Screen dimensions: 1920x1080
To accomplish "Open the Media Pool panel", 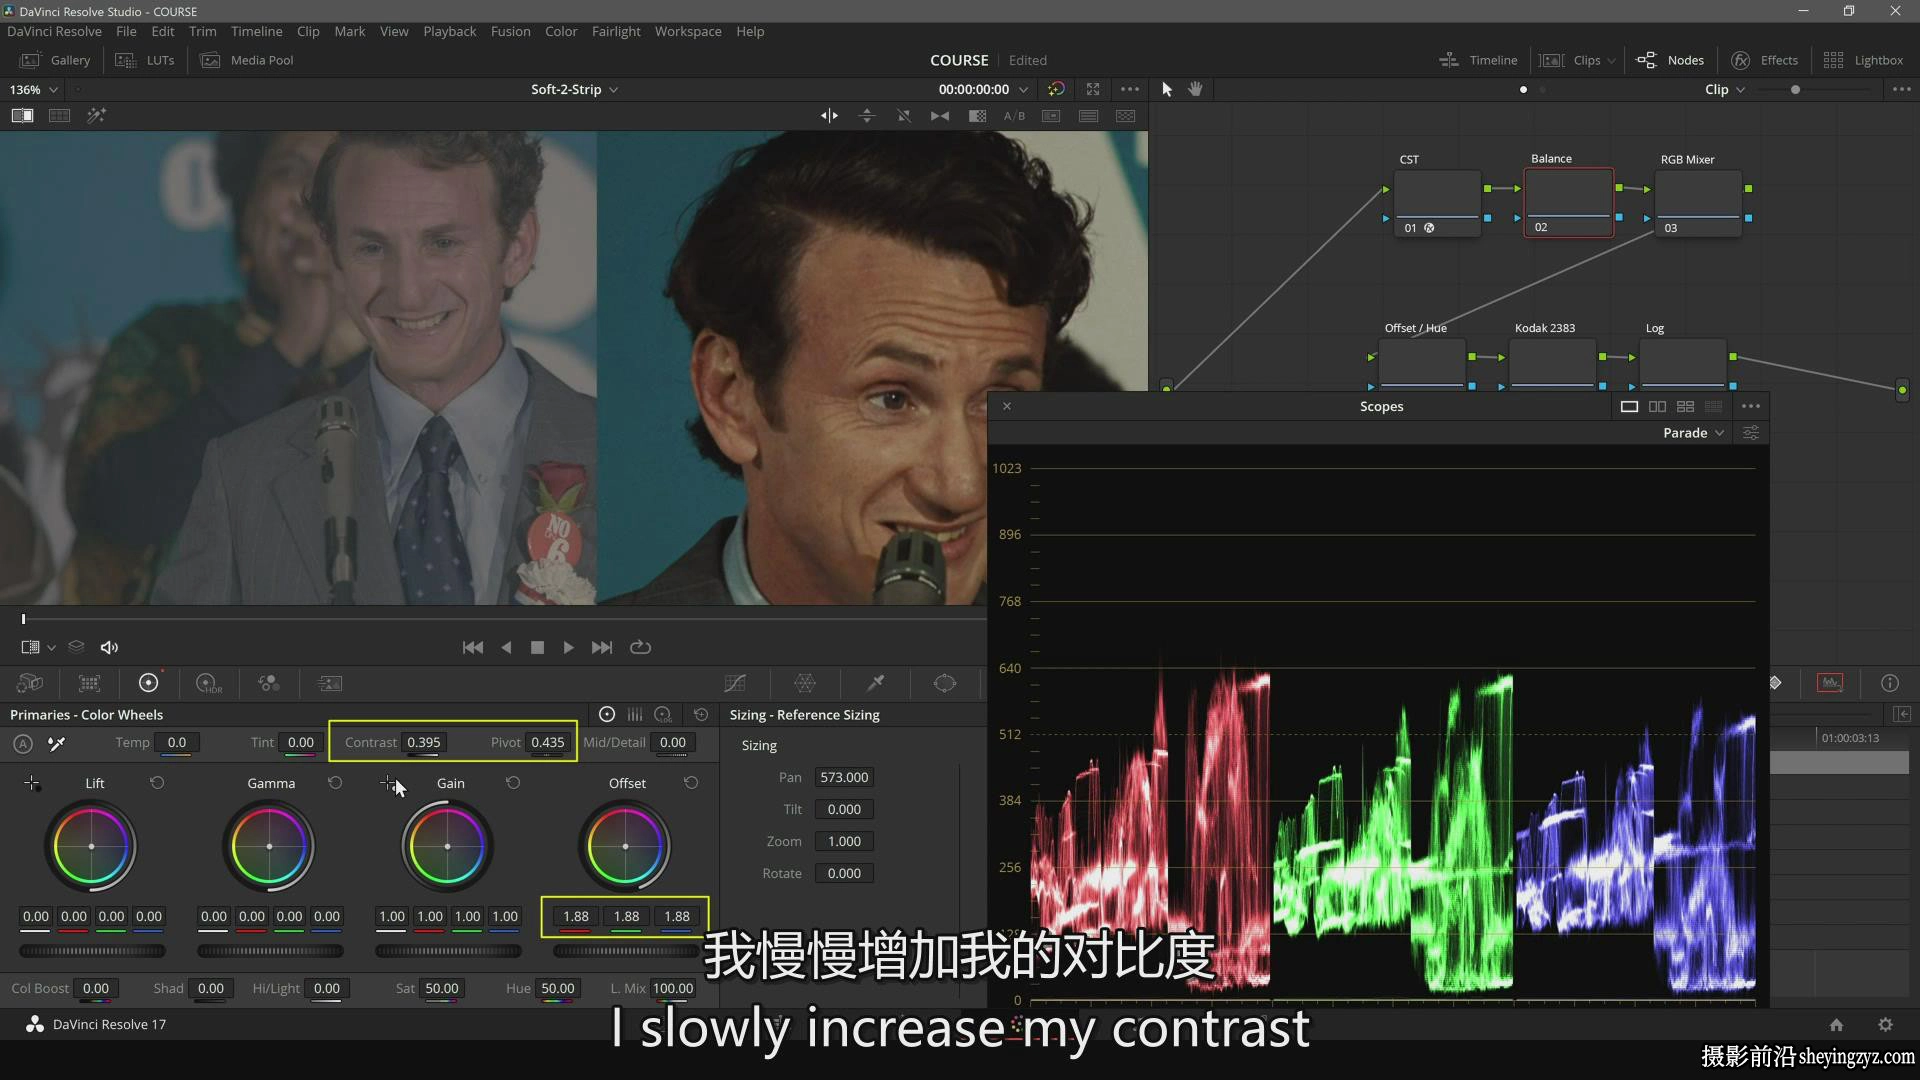I will click(247, 60).
